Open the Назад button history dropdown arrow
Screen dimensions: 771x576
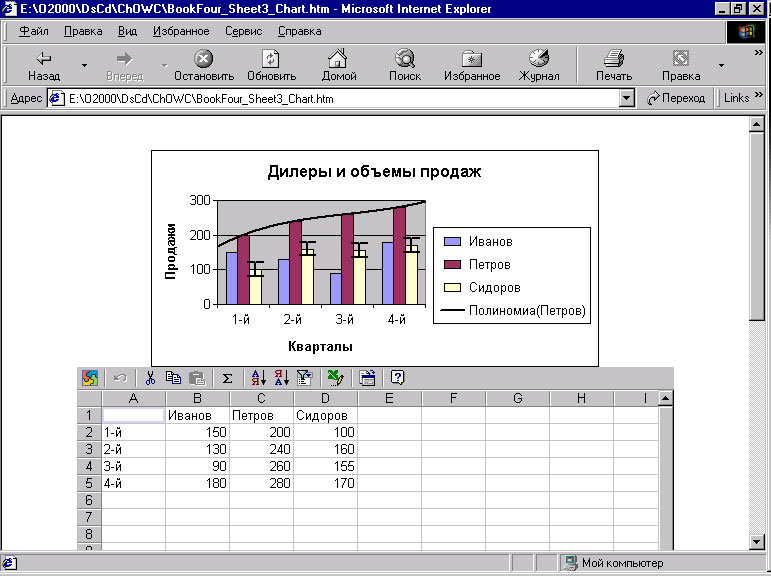(84, 66)
